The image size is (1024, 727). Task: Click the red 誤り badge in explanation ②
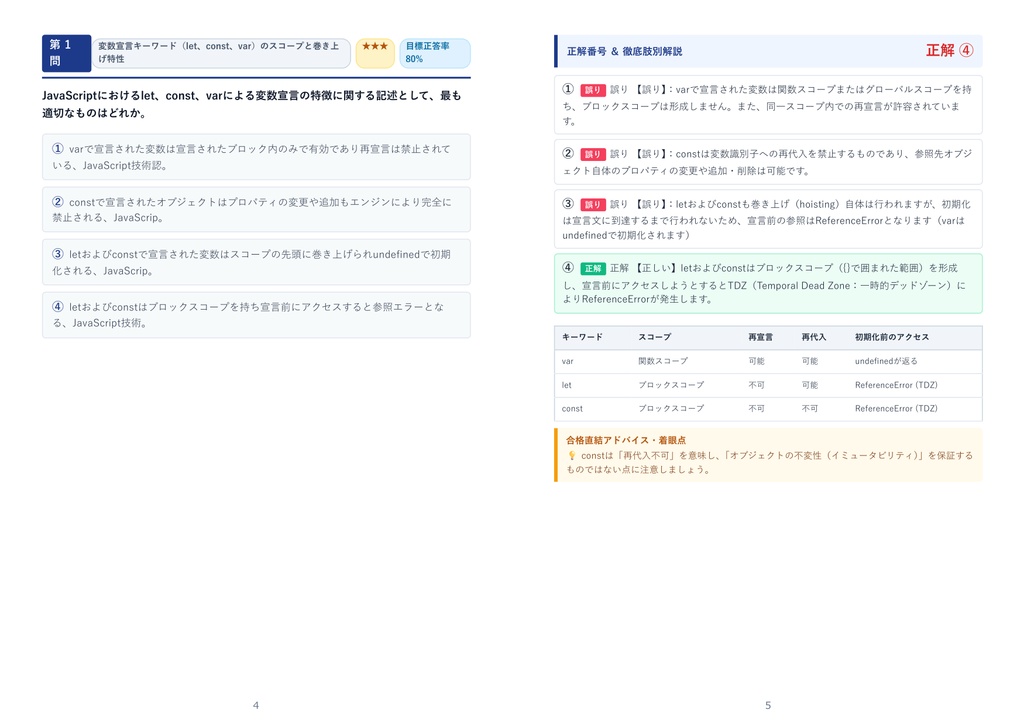click(592, 154)
